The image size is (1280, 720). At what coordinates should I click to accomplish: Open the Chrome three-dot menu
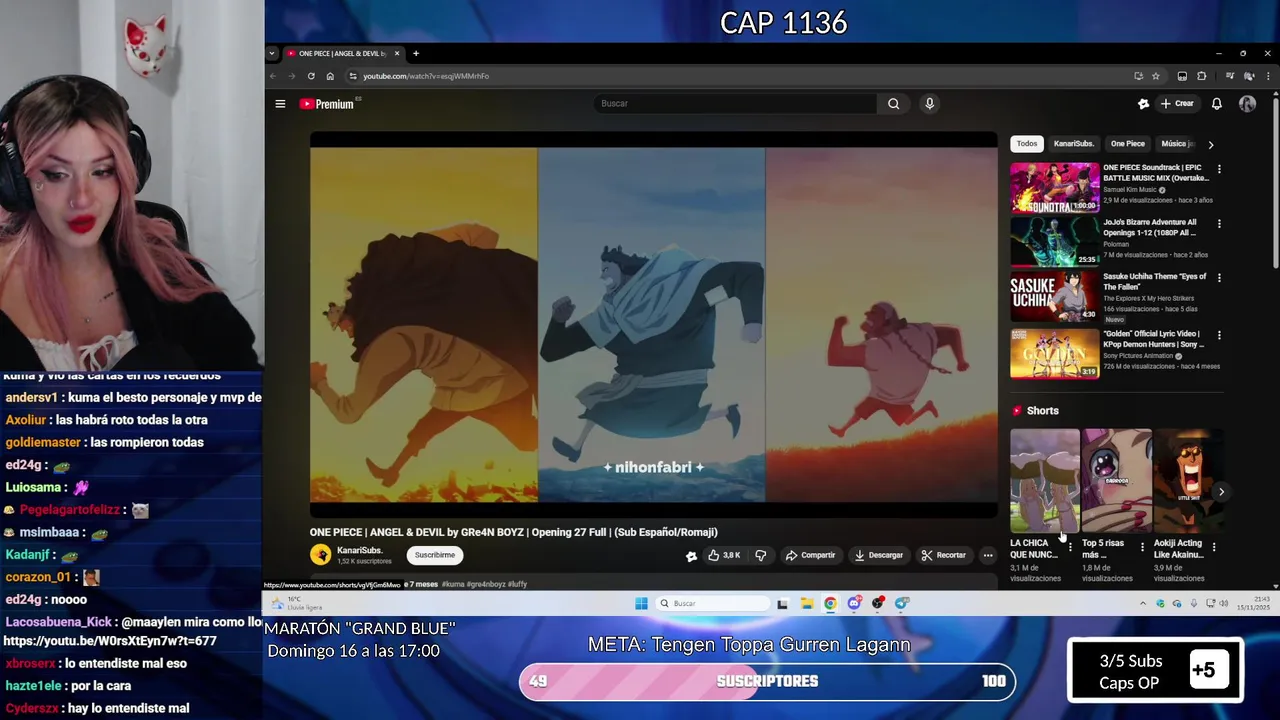[1268, 76]
